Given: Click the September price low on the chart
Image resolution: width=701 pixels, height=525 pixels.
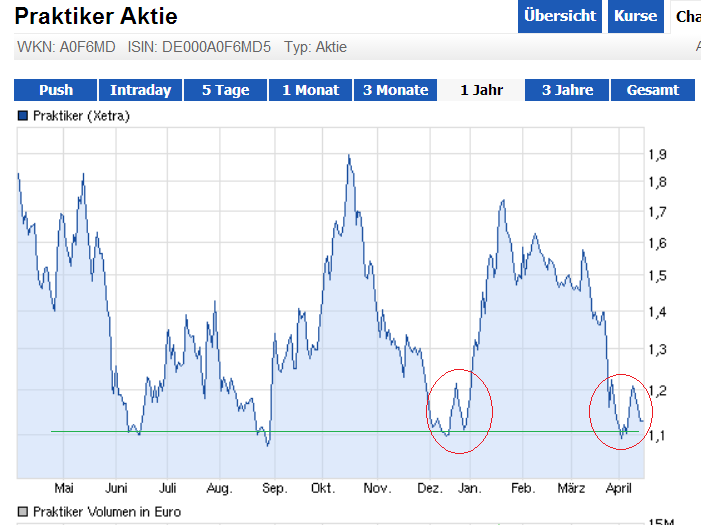Looking at the screenshot, I should click(268, 445).
